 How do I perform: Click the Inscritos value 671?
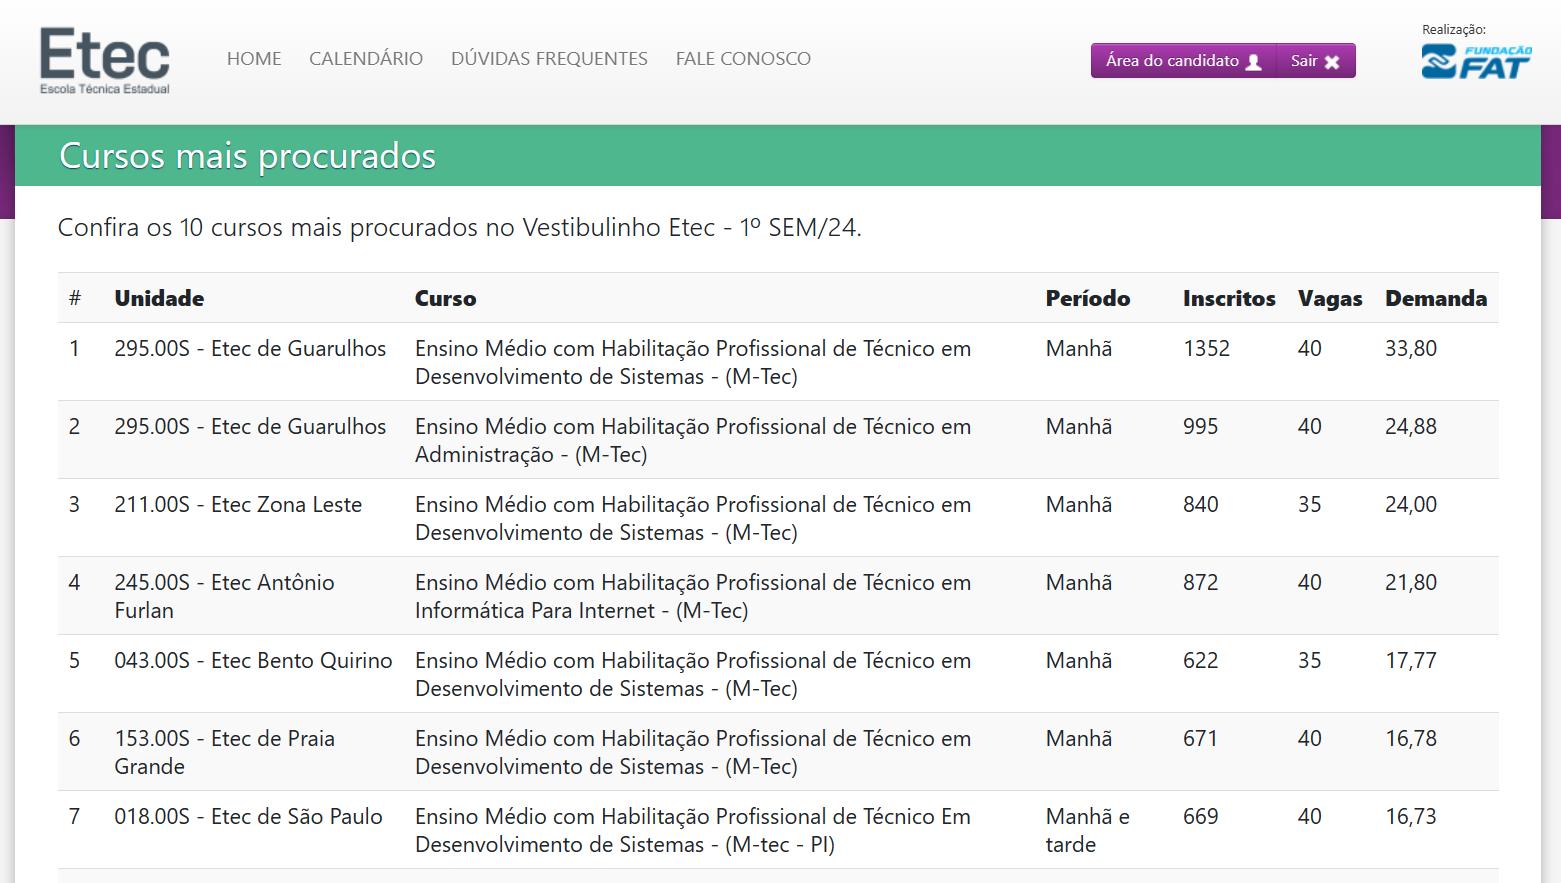pos(1200,739)
